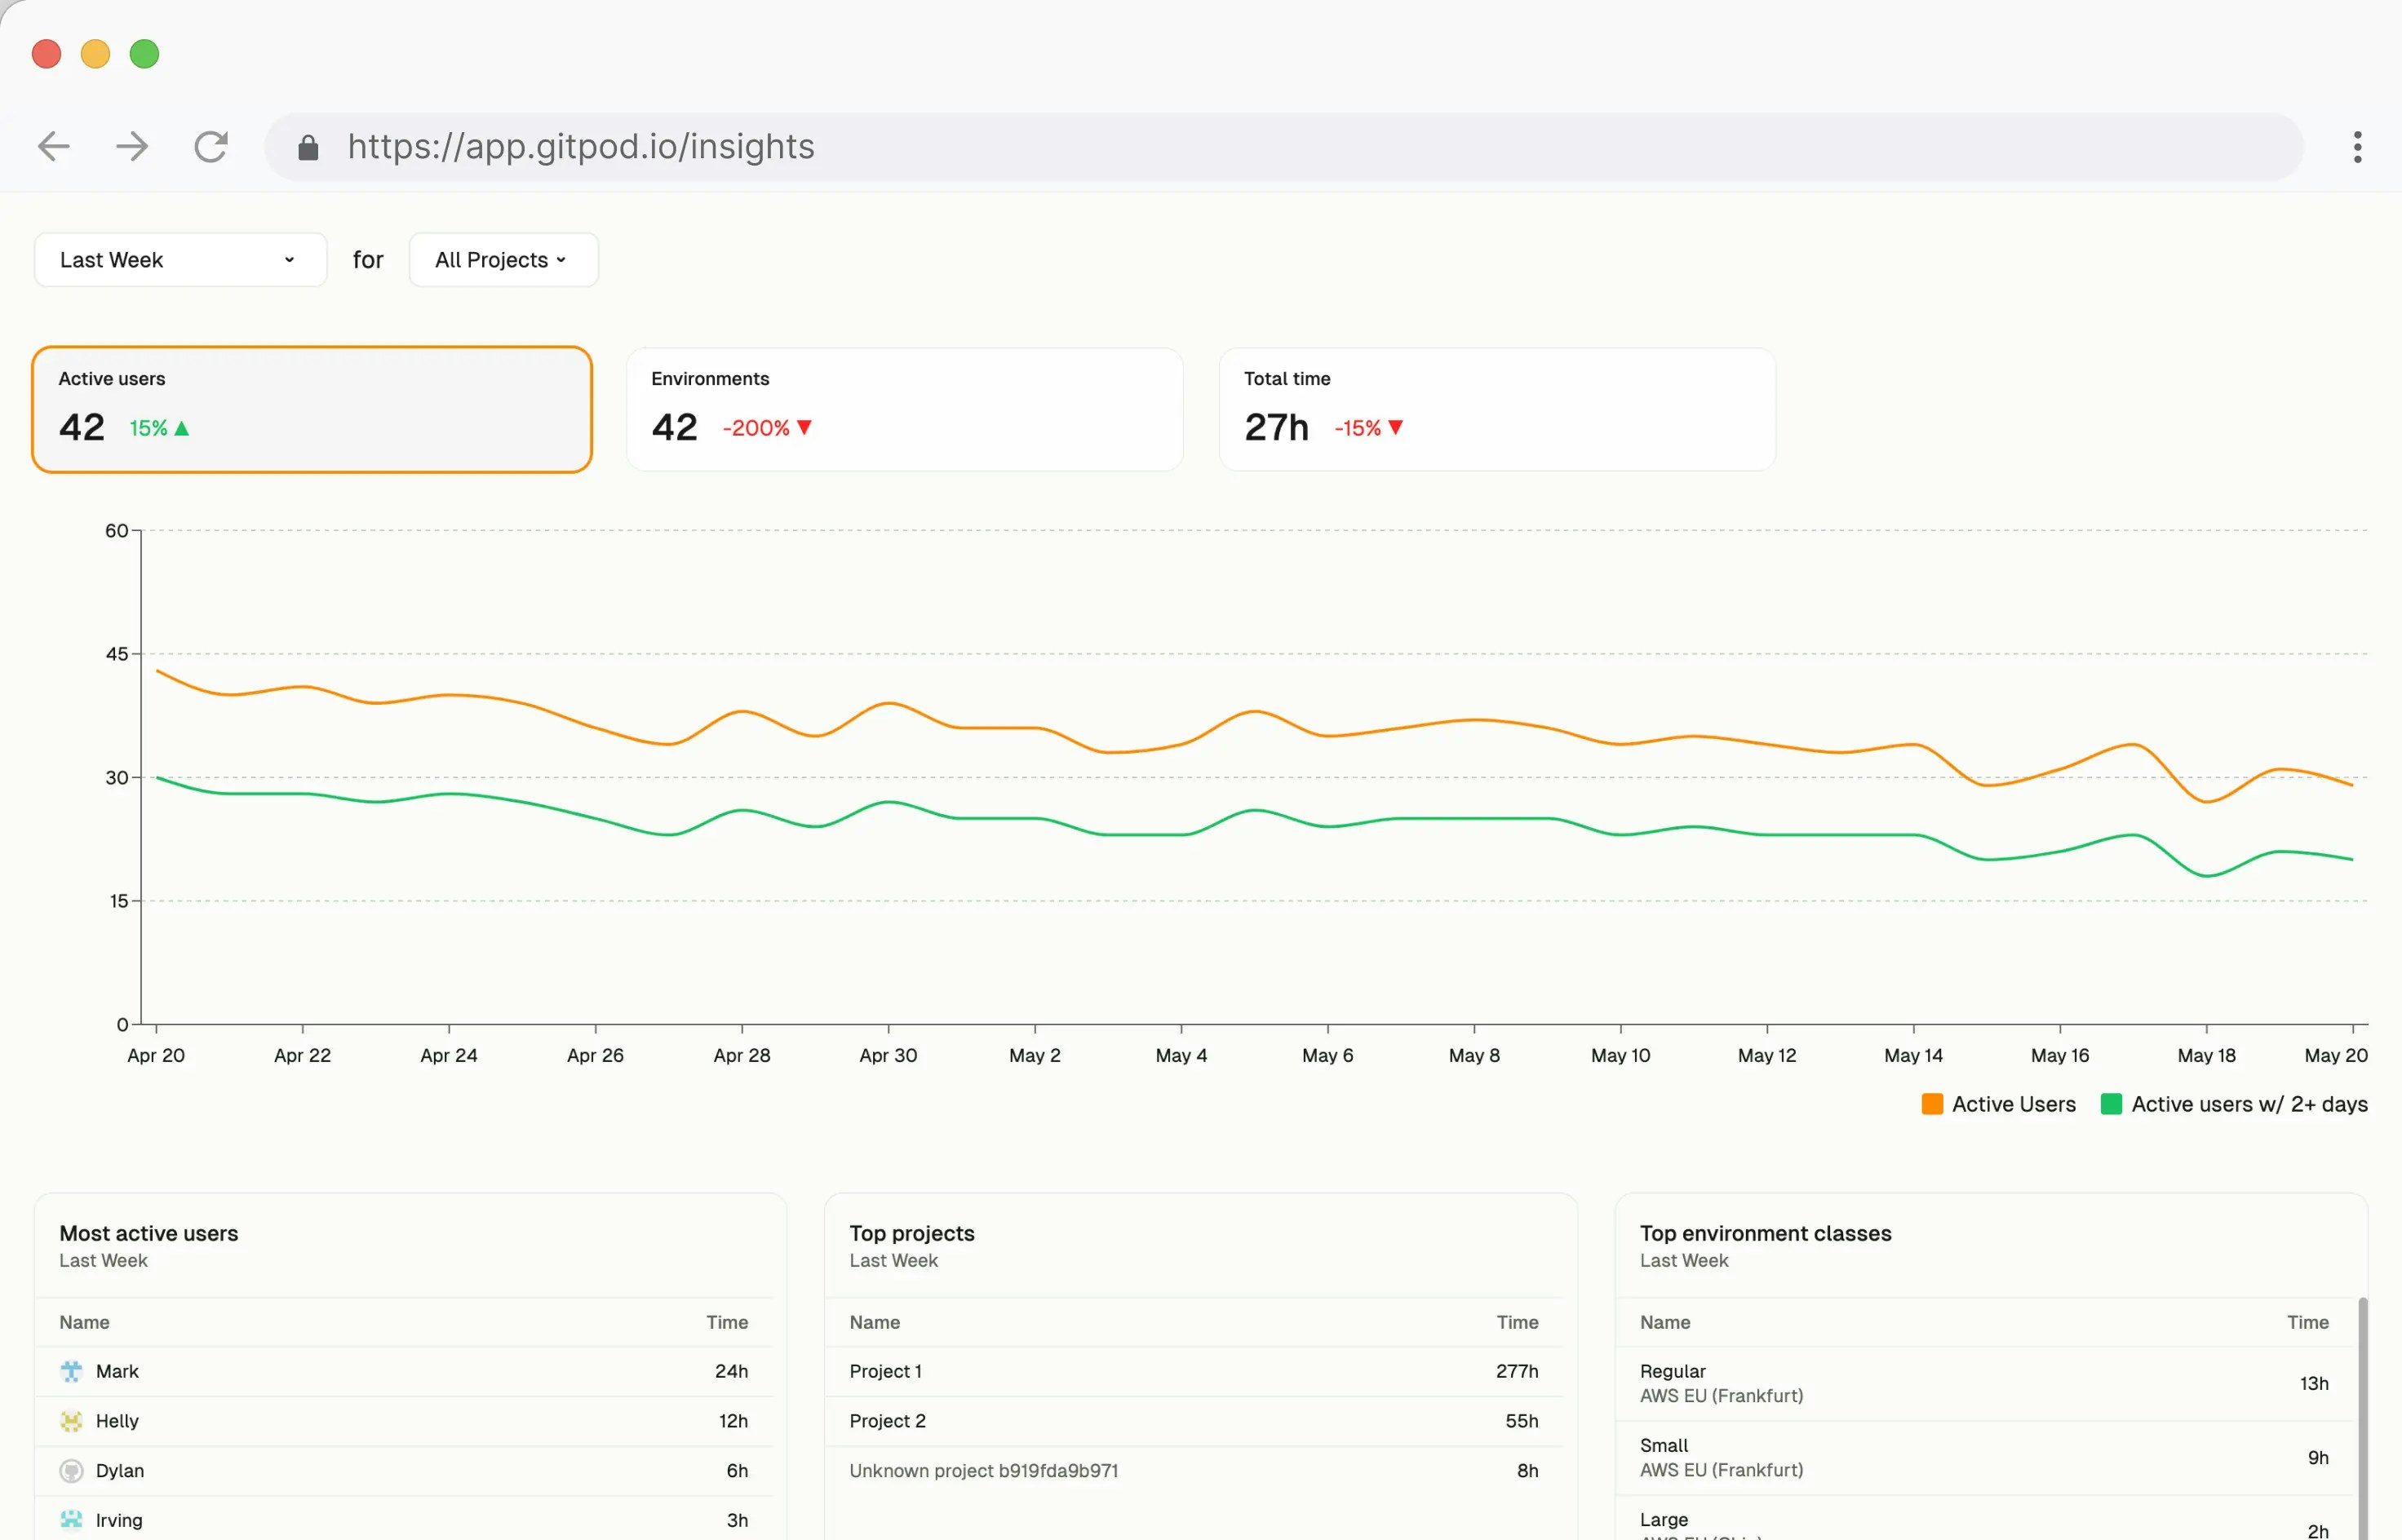The width and height of the screenshot is (2402, 1540).
Task: Click Irving's avatar icon
Action: [71, 1520]
